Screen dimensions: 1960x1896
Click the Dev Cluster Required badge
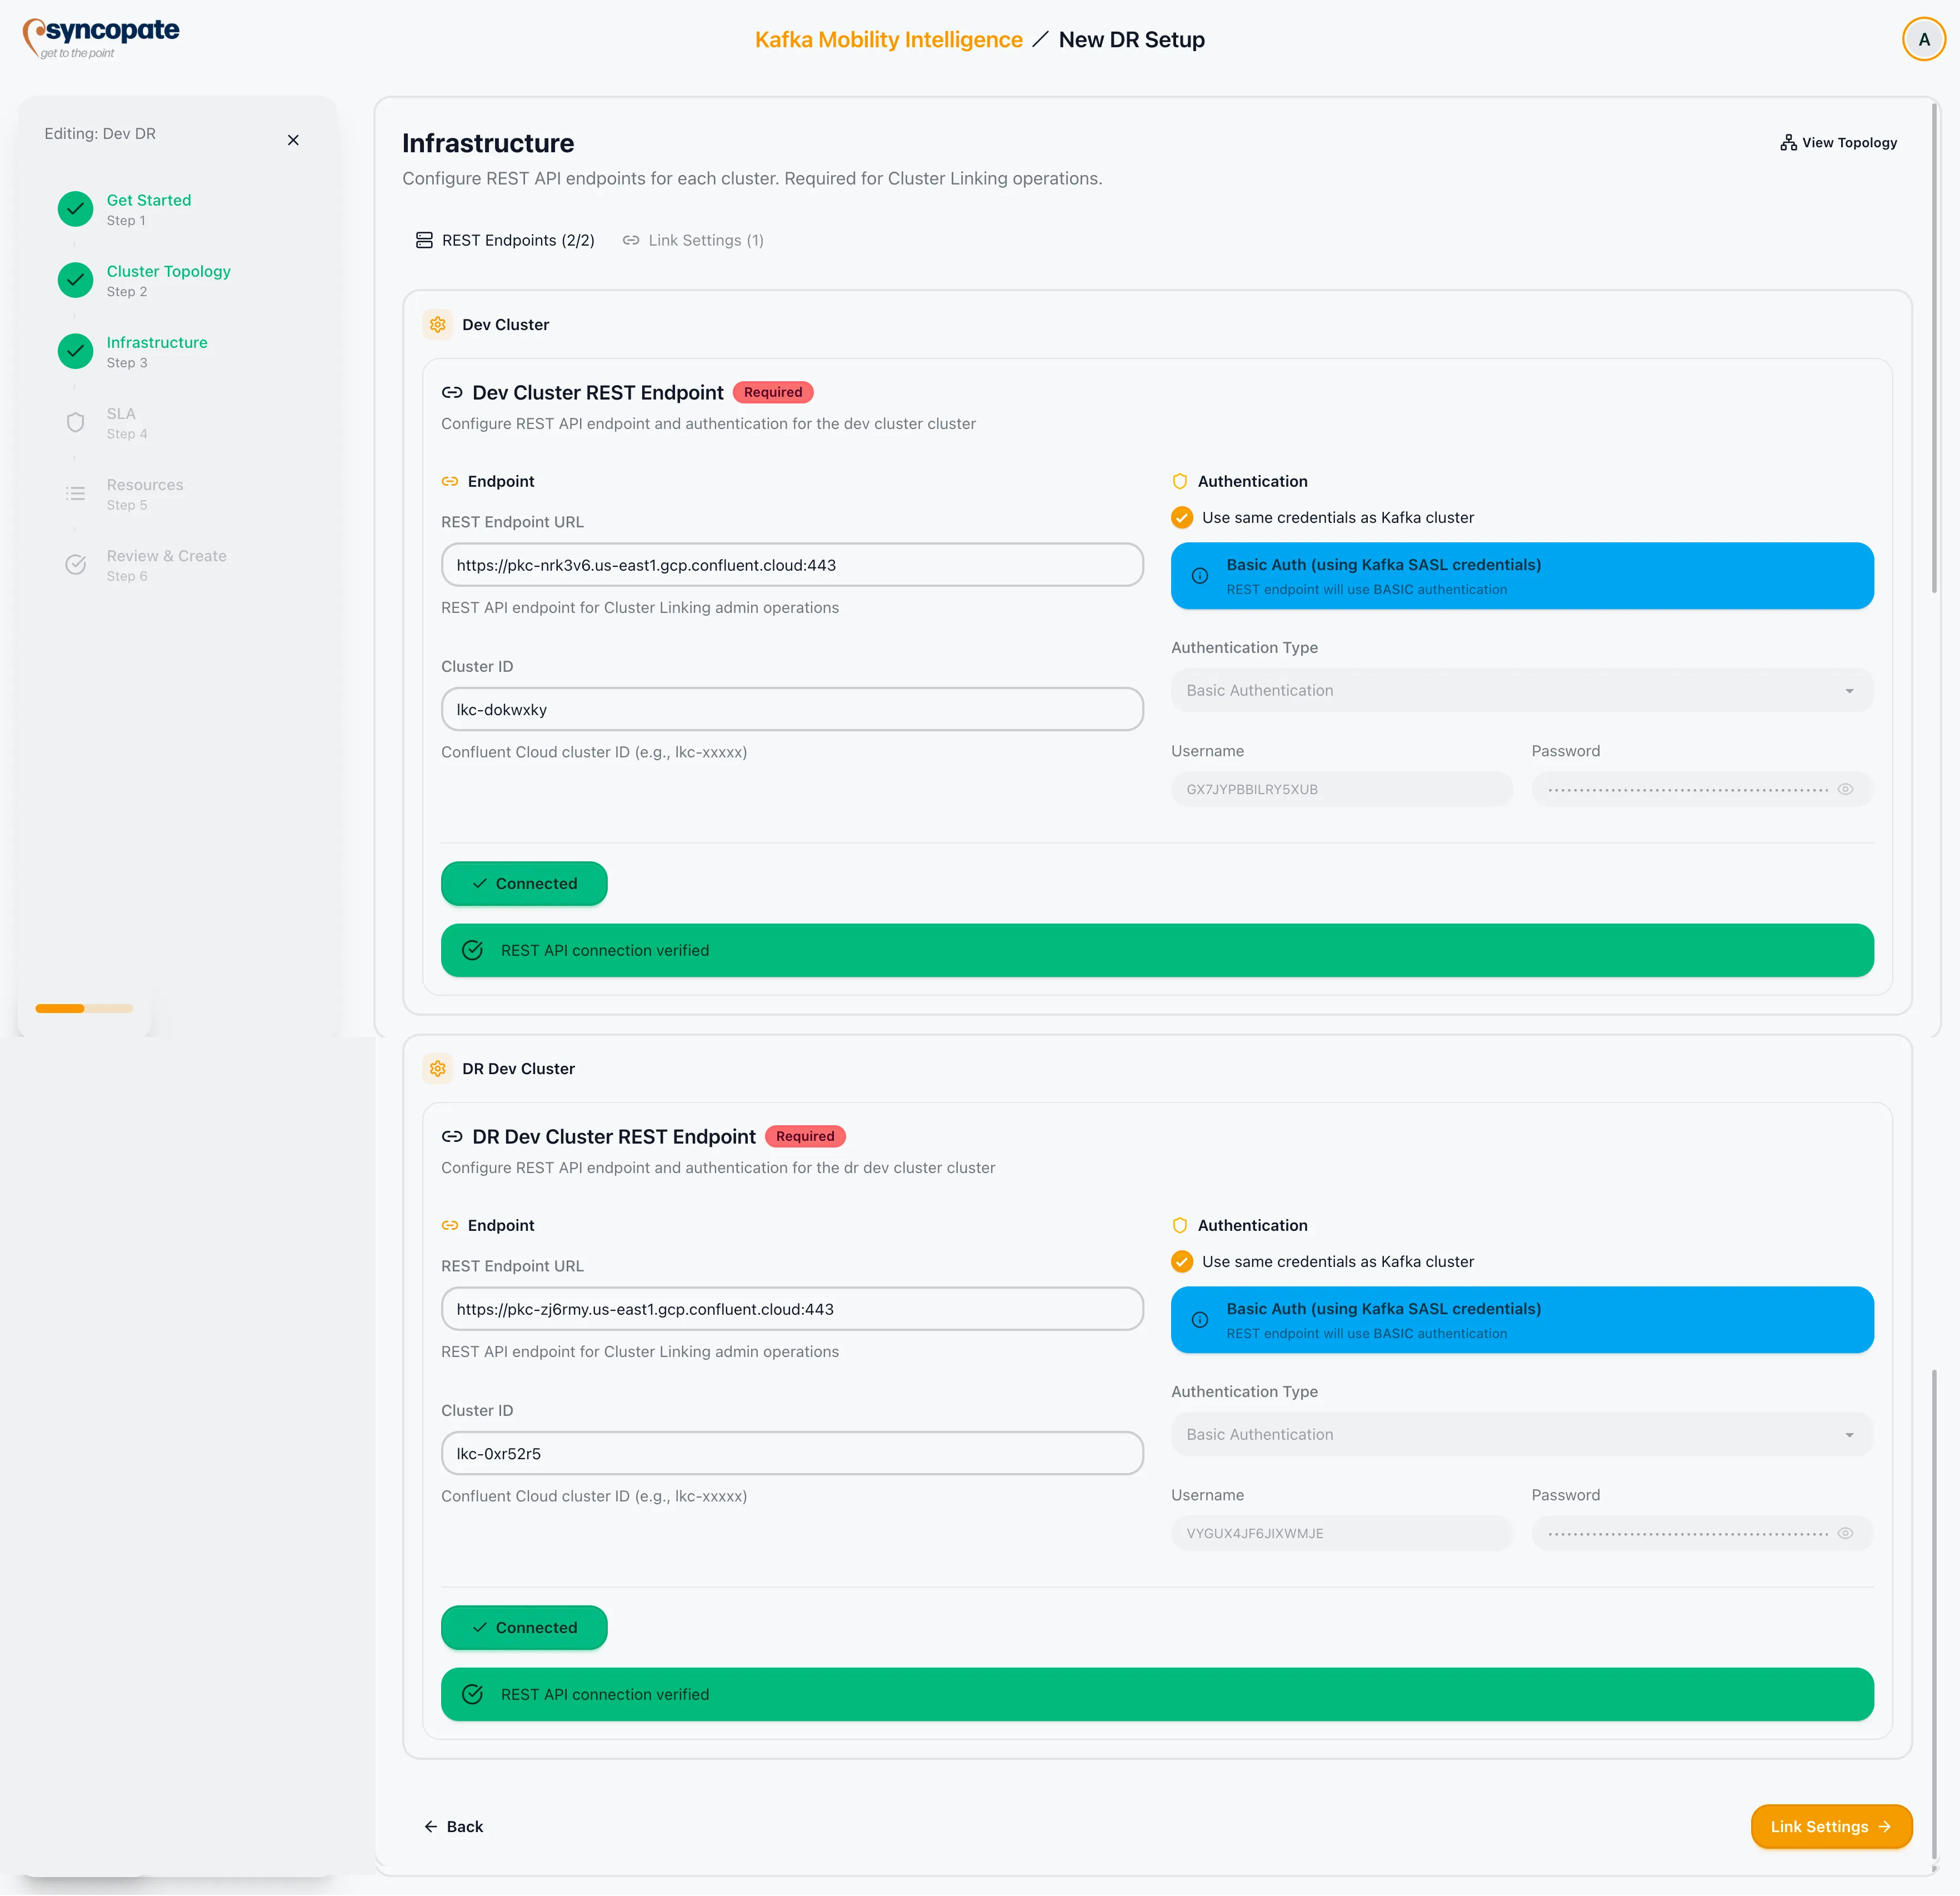[x=773, y=393]
